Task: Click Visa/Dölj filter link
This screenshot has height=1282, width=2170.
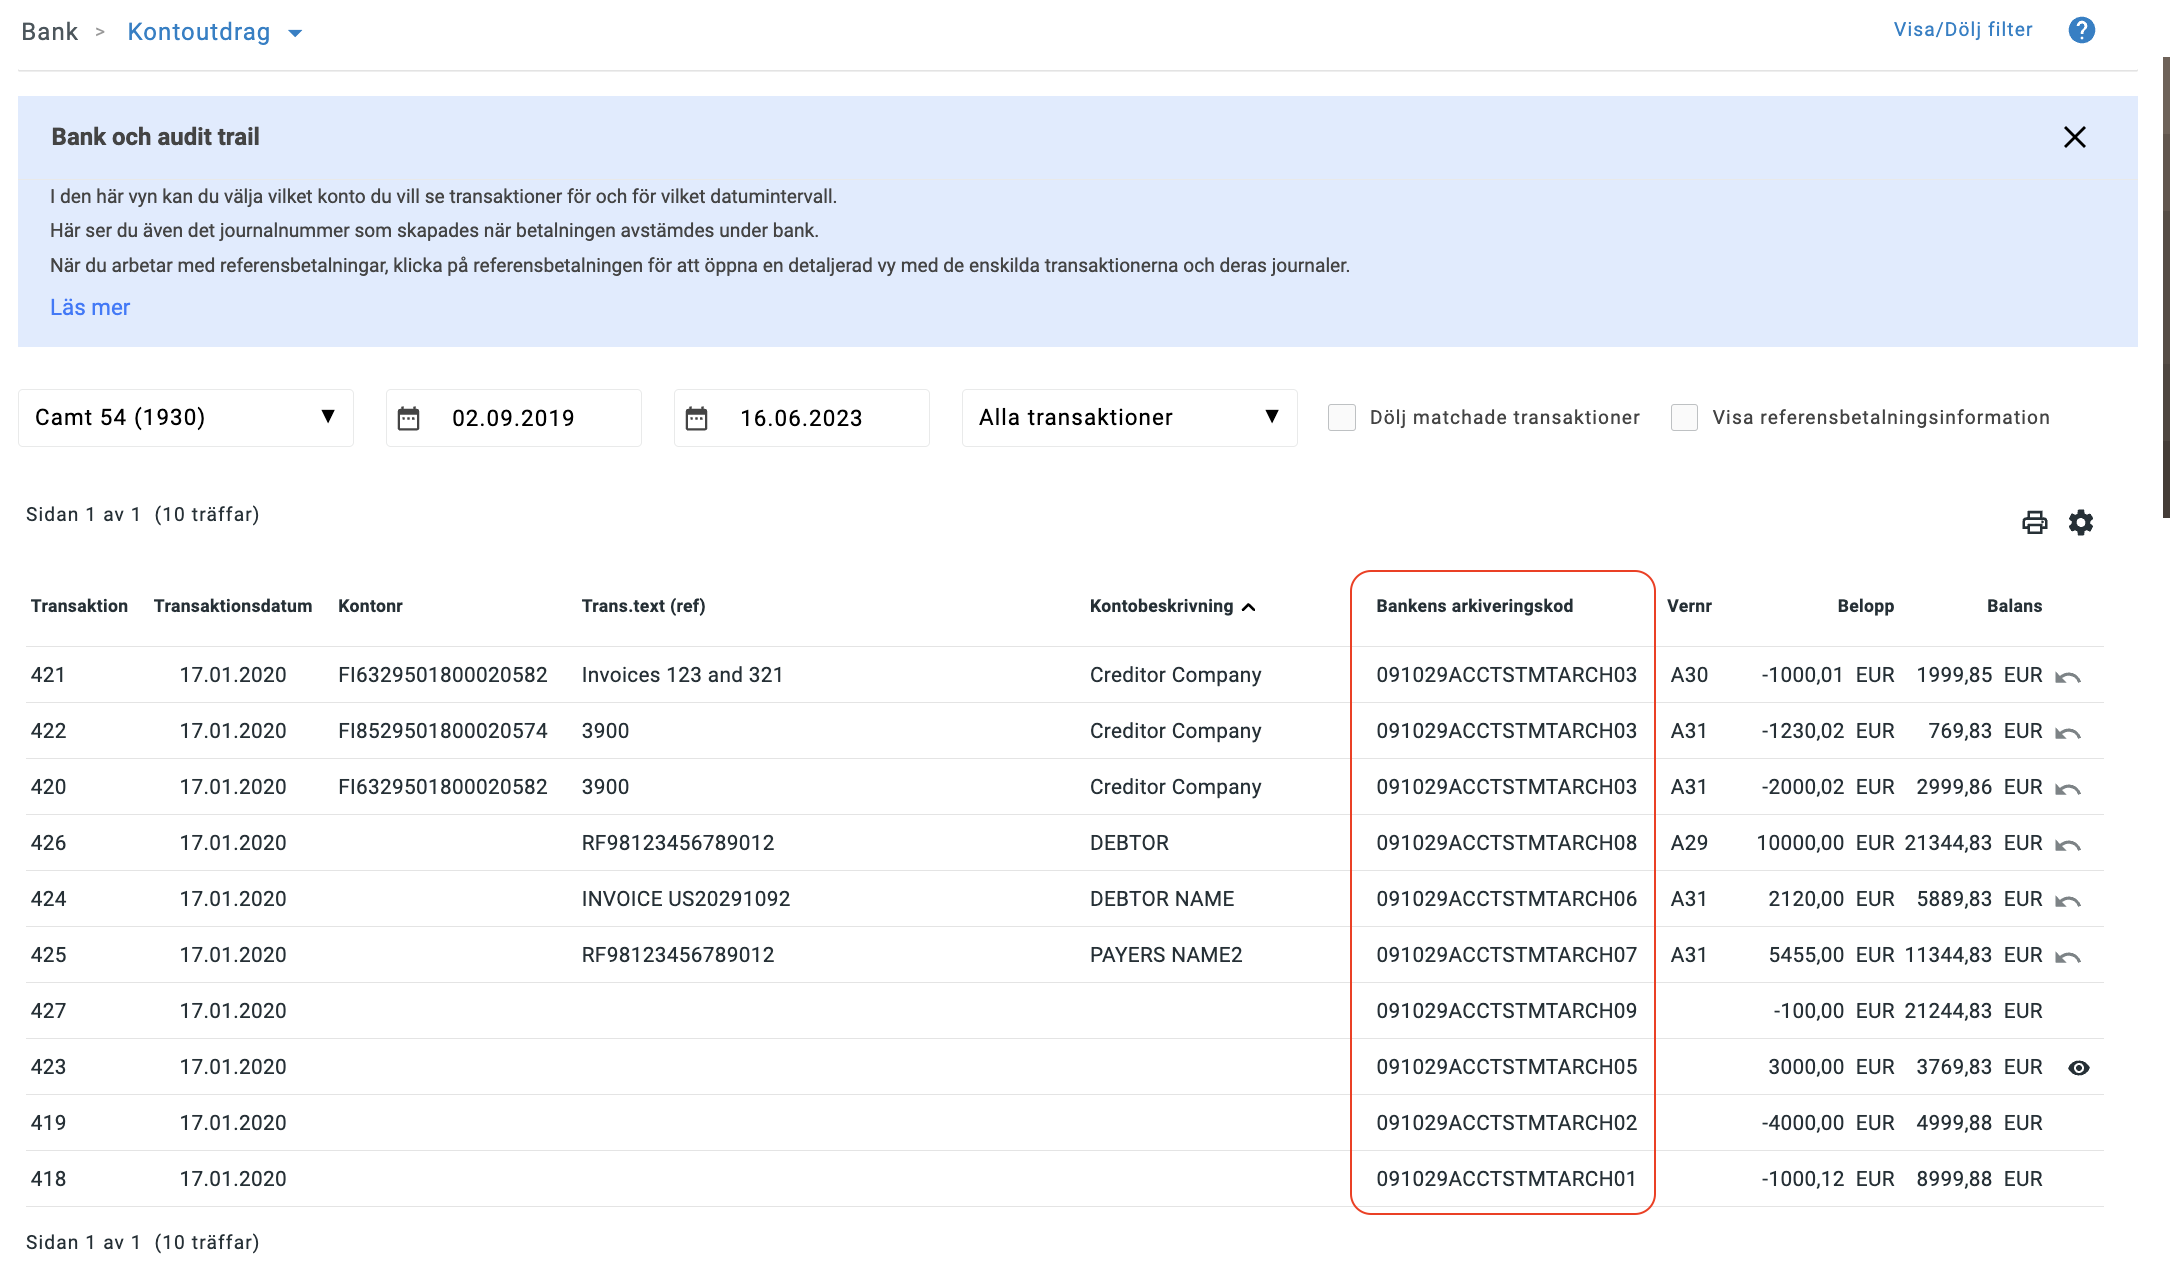Action: [x=1961, y=29]
